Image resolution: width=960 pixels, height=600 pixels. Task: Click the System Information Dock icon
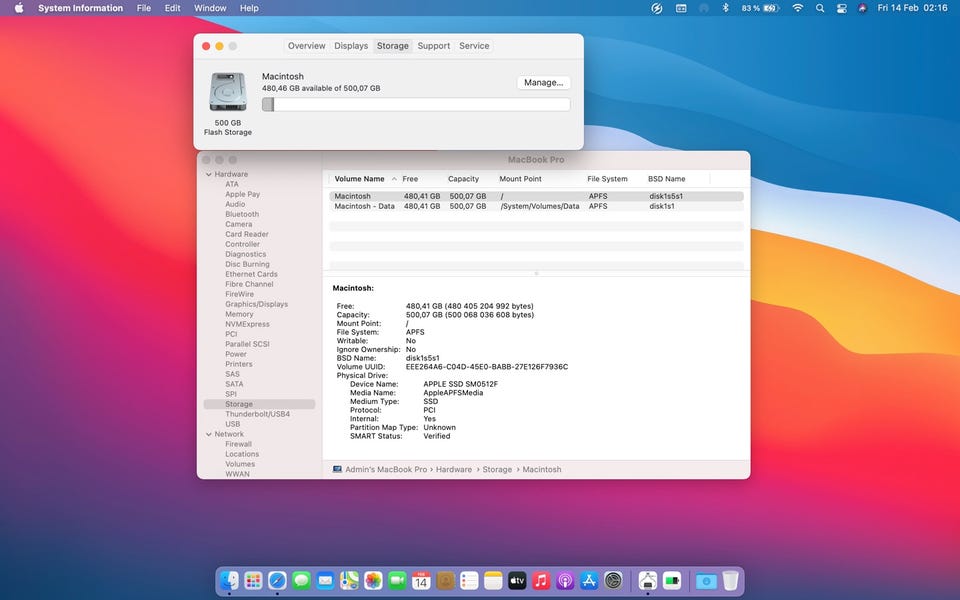coord(648,580)
